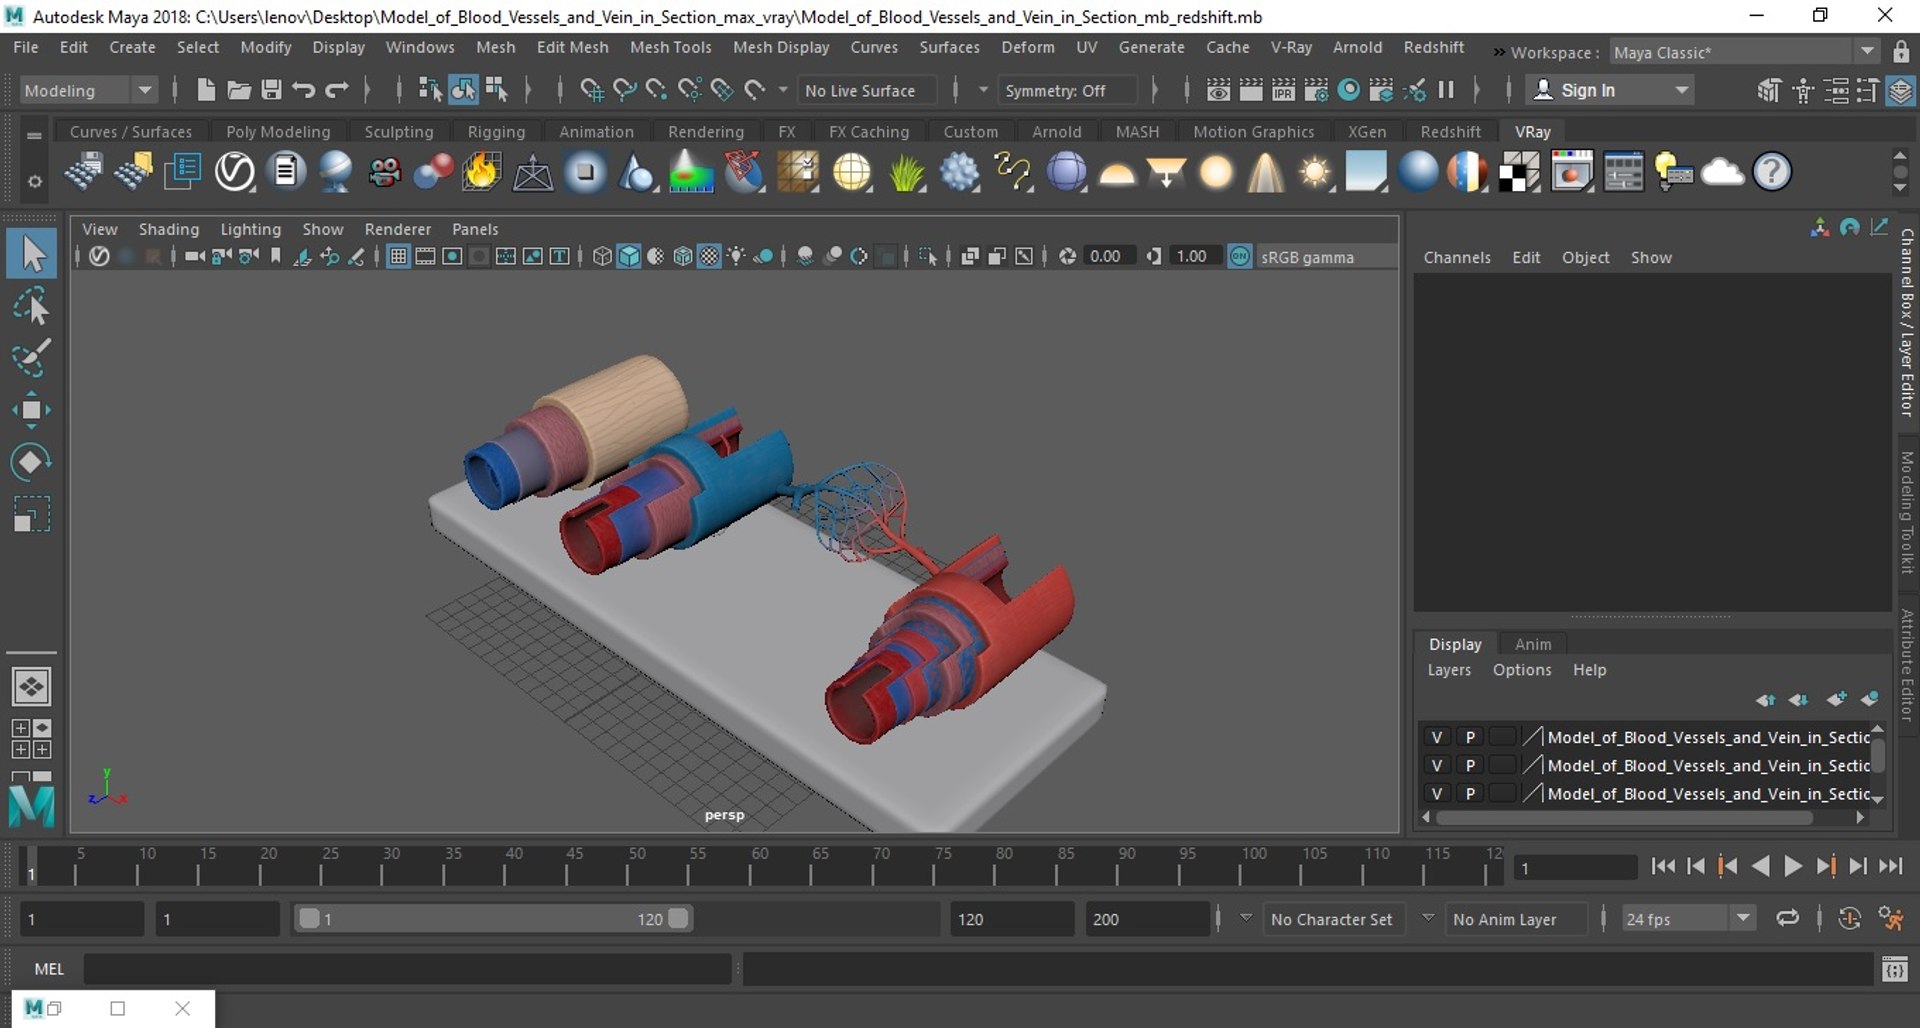Open the 24 fps frame rate dropdown
The image size is (1920, 1028).
1688,918
